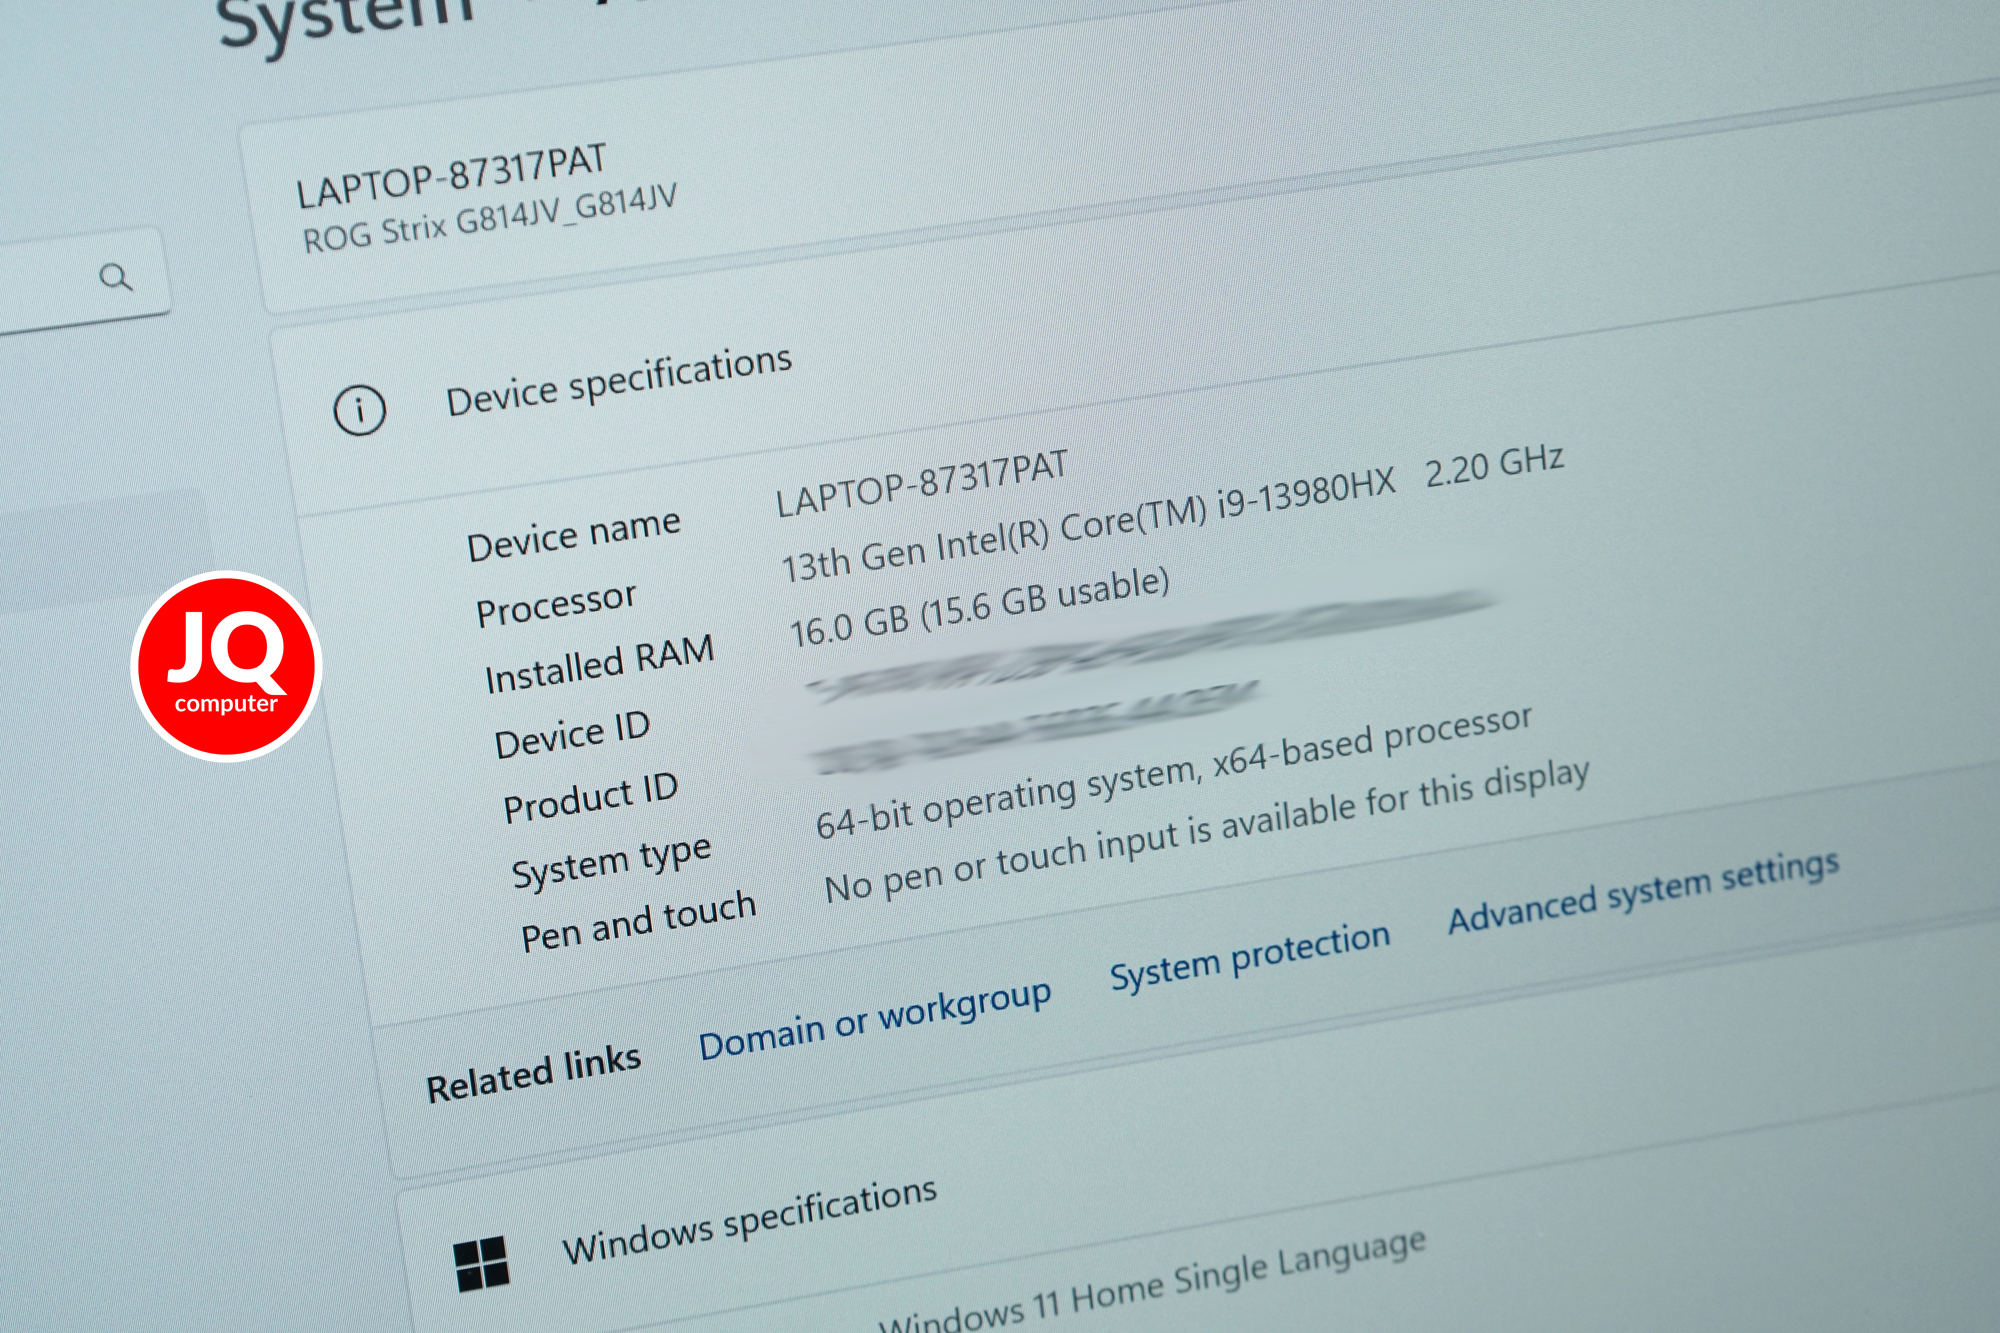This screenshot has width=2000, height=1333.
Task: Click the Installed RAM label
Action: pos(600,665)
